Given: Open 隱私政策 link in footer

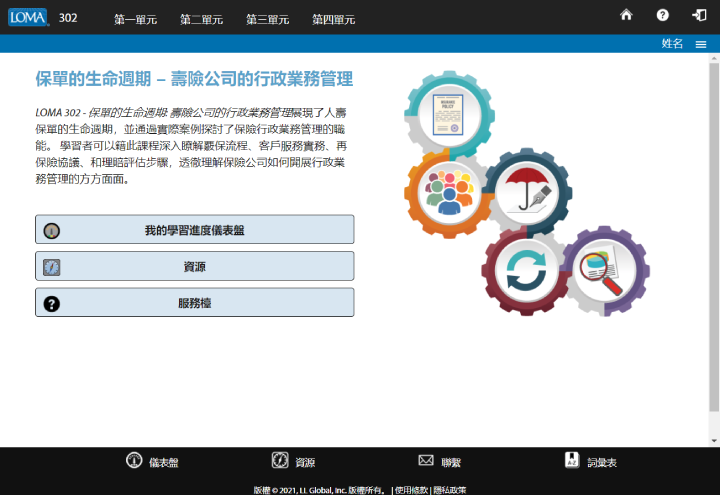Looking at the screenshot, I should (x=450, y=490).
